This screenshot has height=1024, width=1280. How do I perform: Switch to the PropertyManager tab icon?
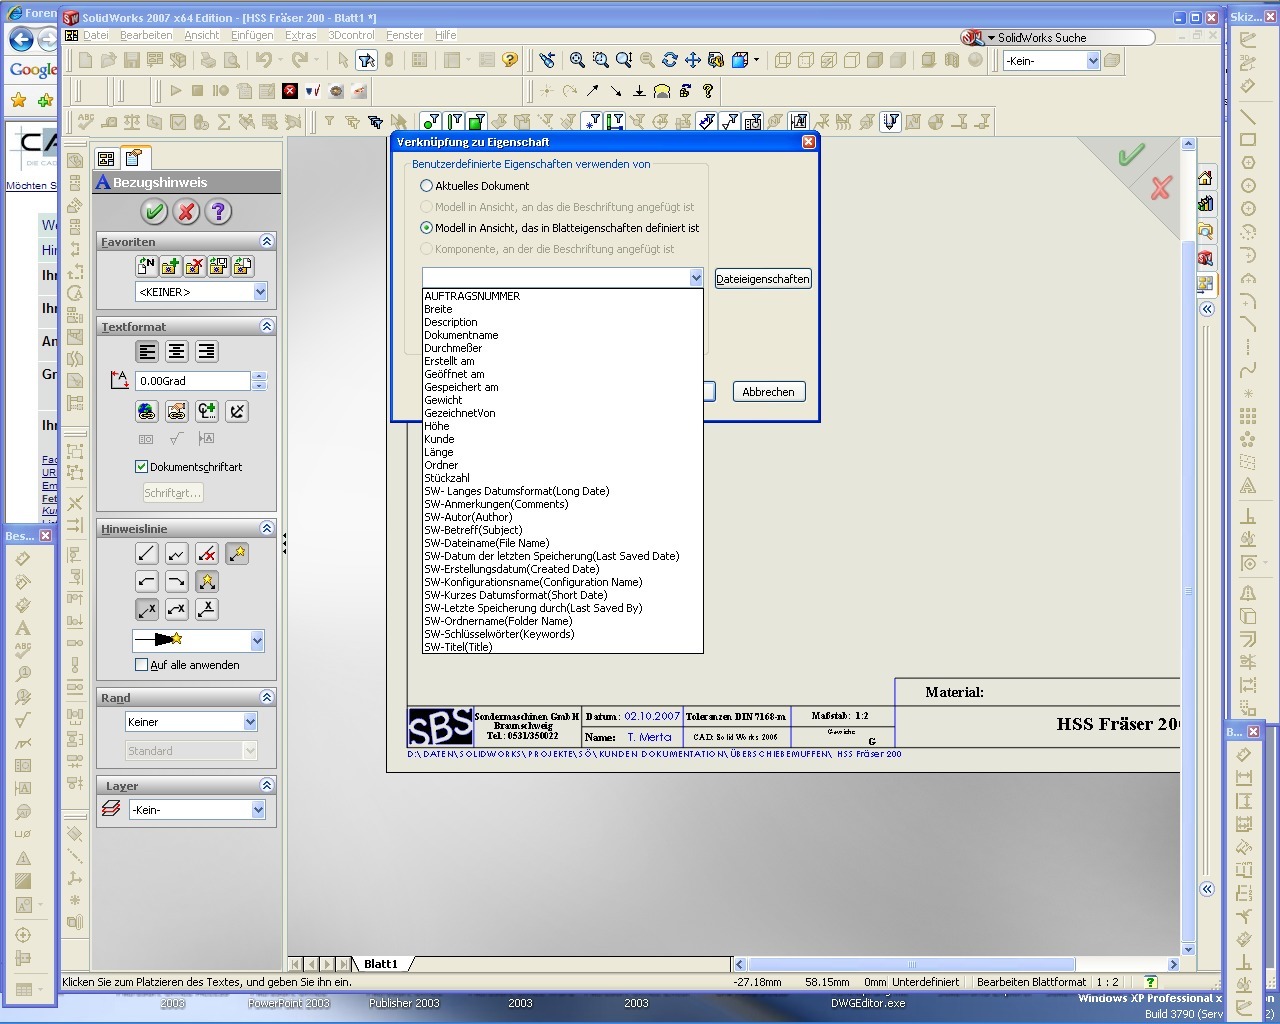[134, 158]
